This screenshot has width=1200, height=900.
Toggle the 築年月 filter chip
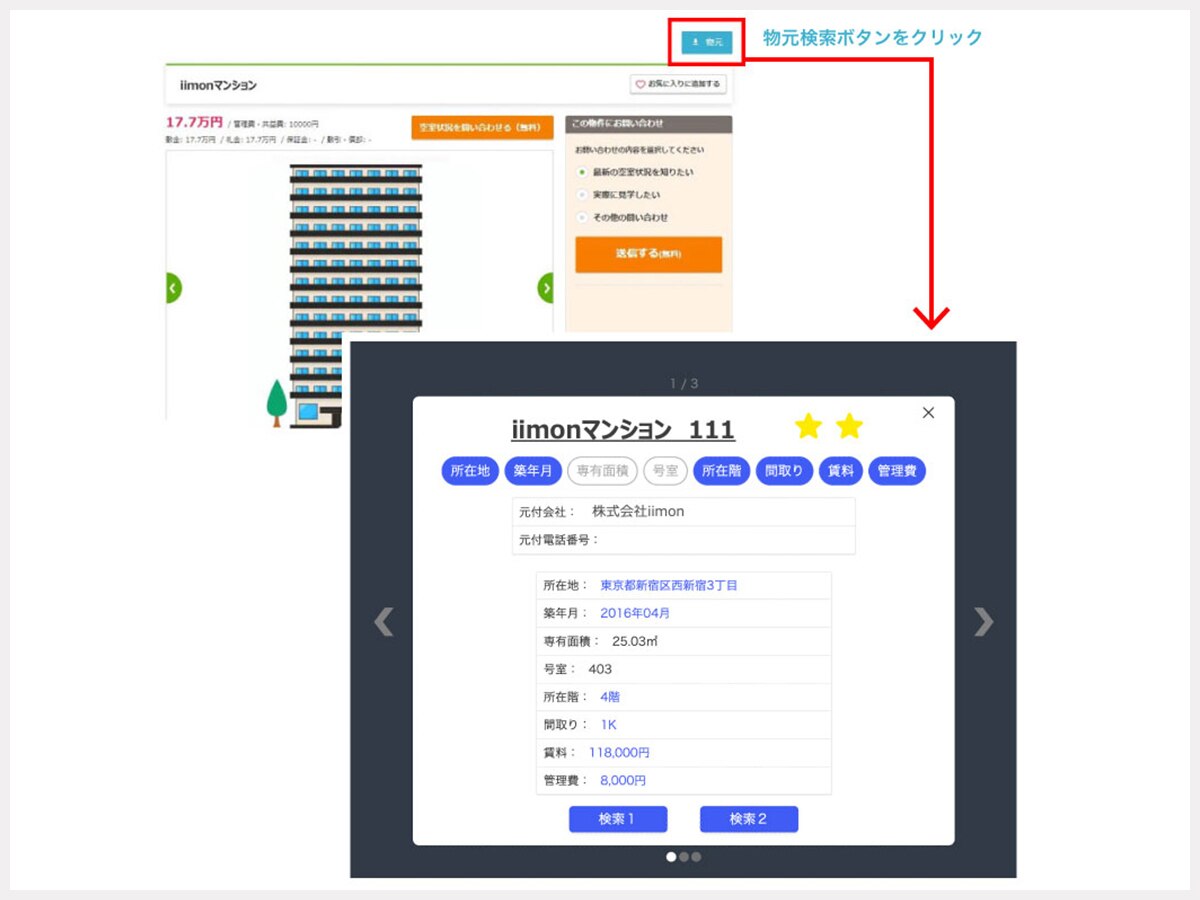click(x=533, y=471)
